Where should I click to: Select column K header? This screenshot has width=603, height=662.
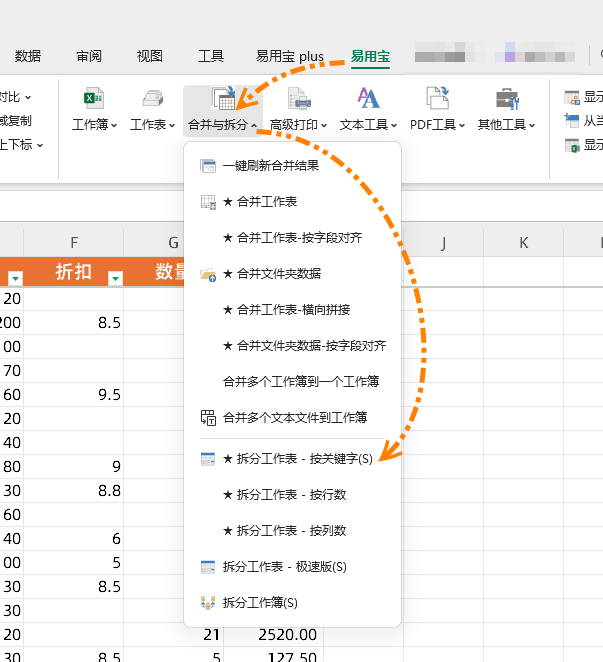tap(524, 243)
